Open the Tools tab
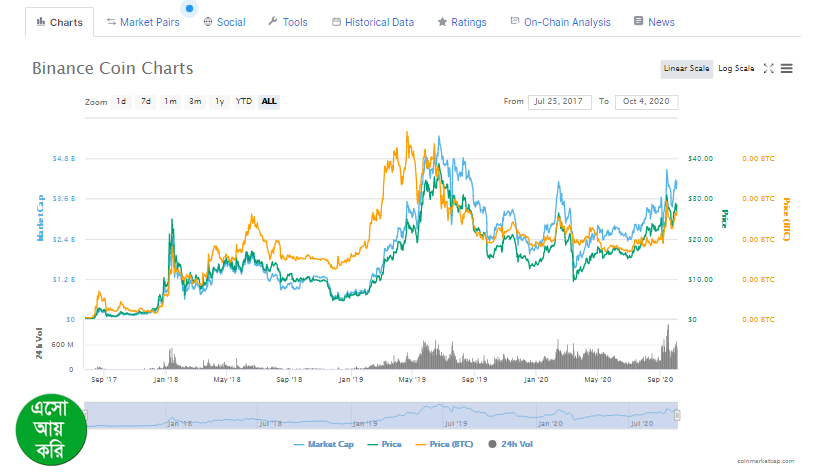 (288, 22)
